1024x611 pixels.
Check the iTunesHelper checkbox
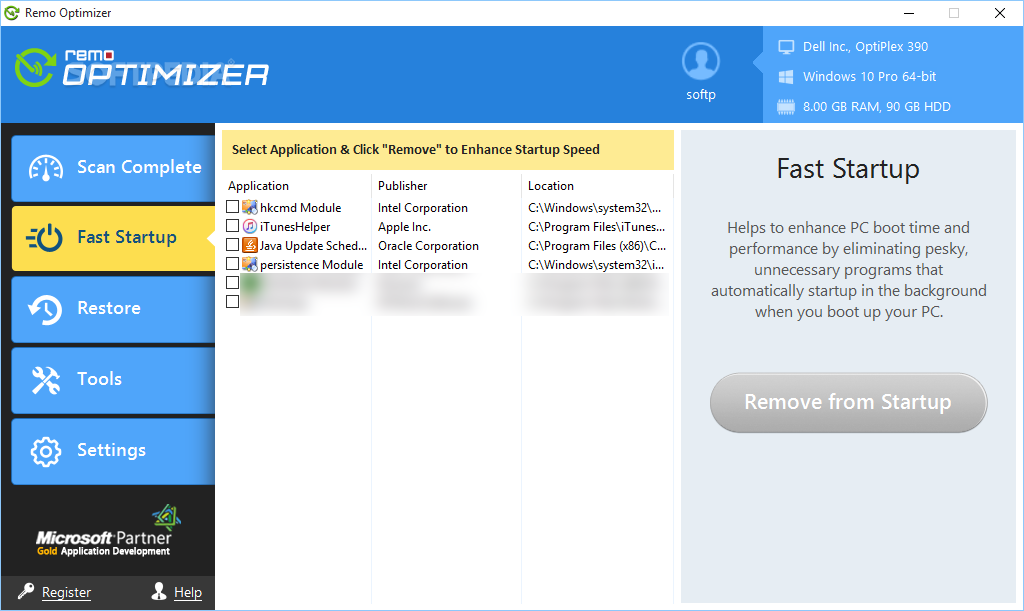click(x=232, y=226)
